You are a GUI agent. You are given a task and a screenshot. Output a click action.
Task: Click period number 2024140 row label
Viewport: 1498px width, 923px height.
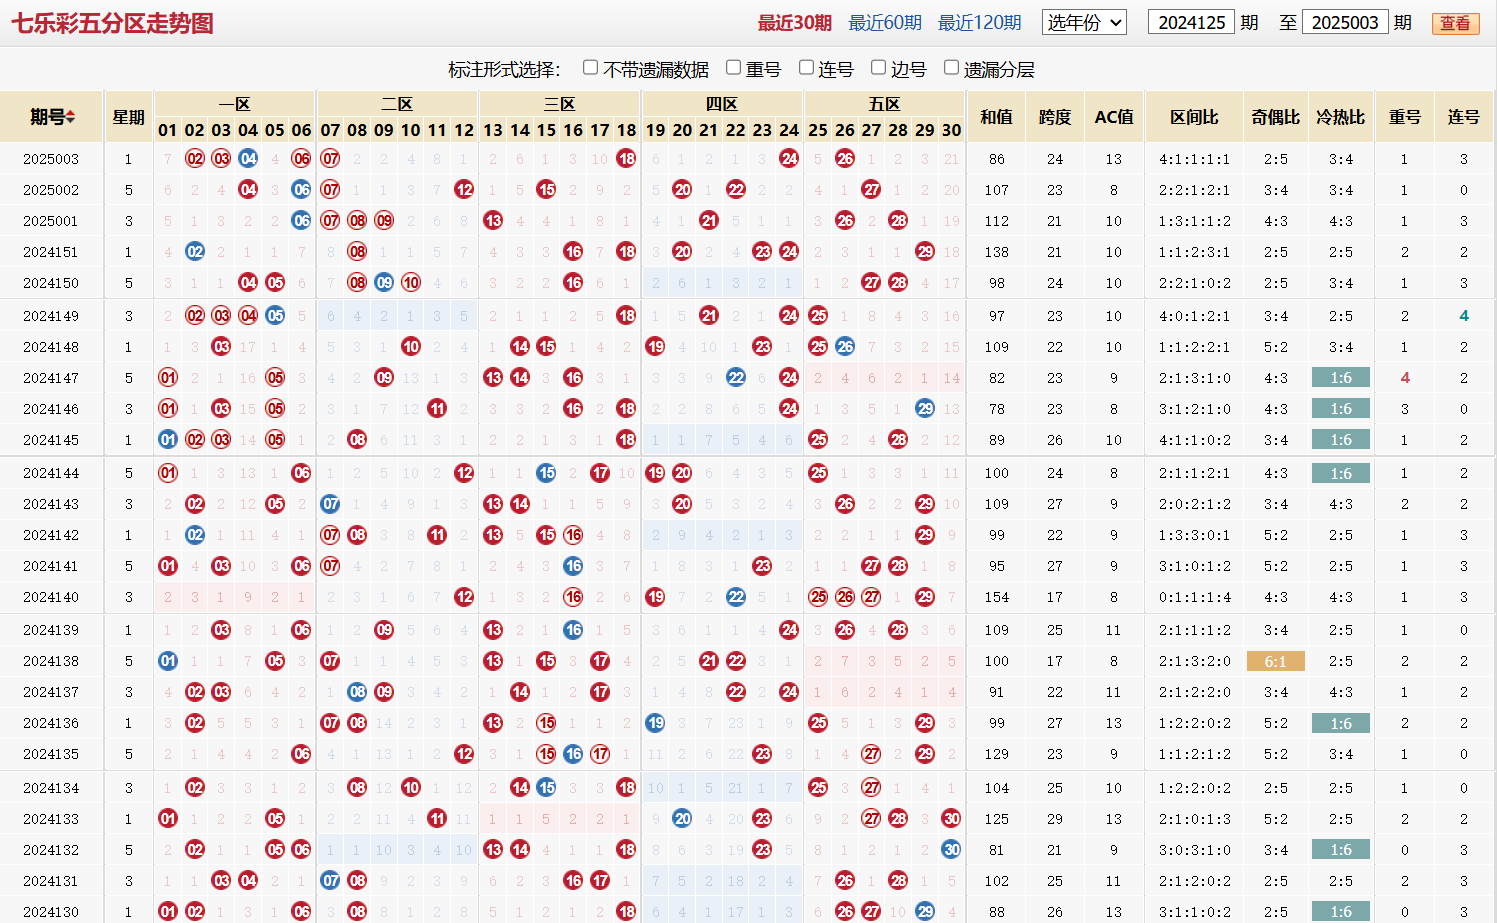[x=51, y=597]
